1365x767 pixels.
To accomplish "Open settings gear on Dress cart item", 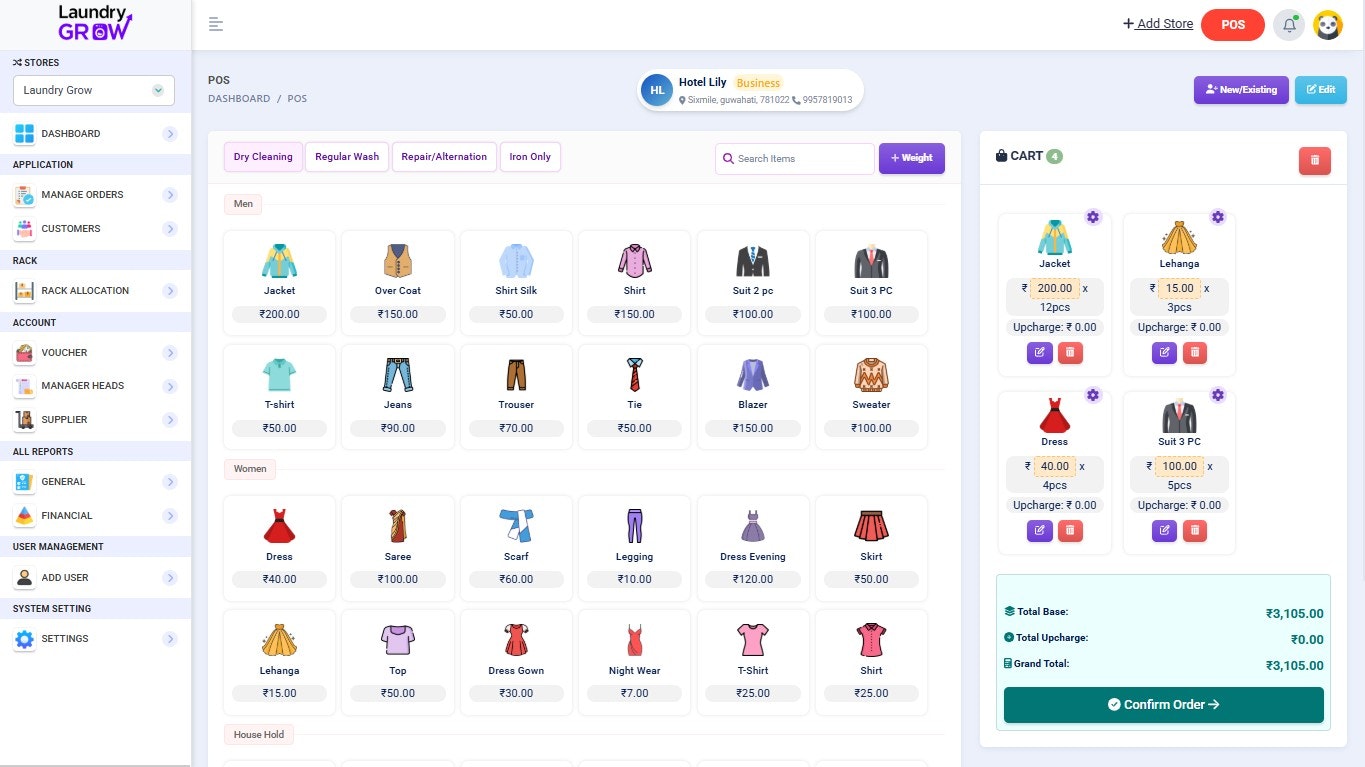I will pos(1093,395).
